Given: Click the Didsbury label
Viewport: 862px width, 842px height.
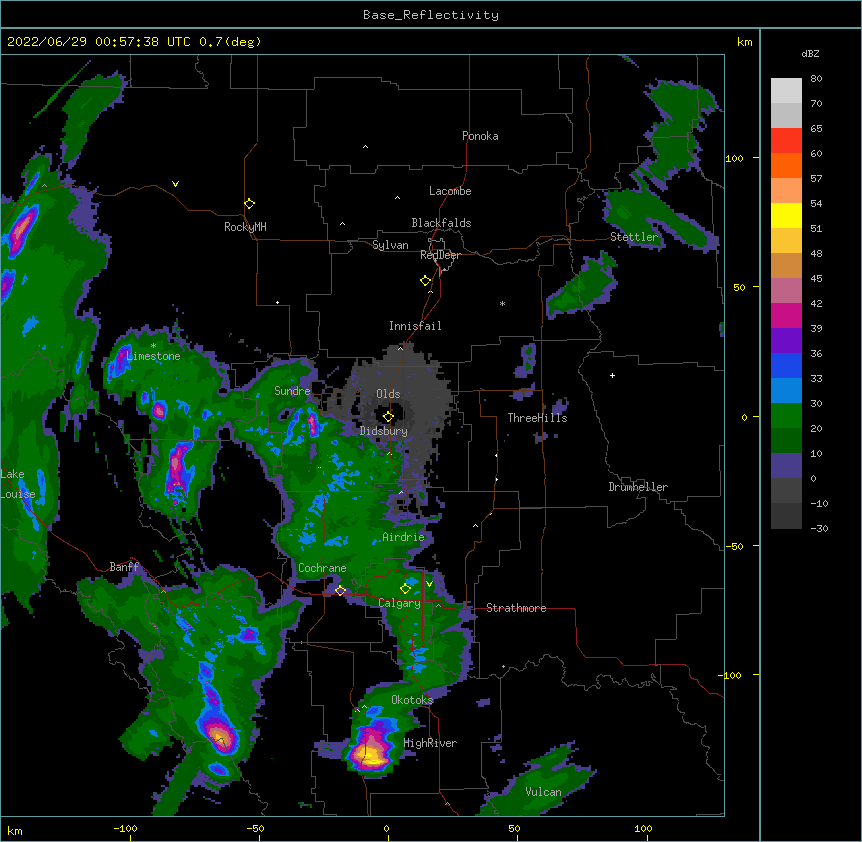Looking at the screenshot, I should tap(384, 431).
